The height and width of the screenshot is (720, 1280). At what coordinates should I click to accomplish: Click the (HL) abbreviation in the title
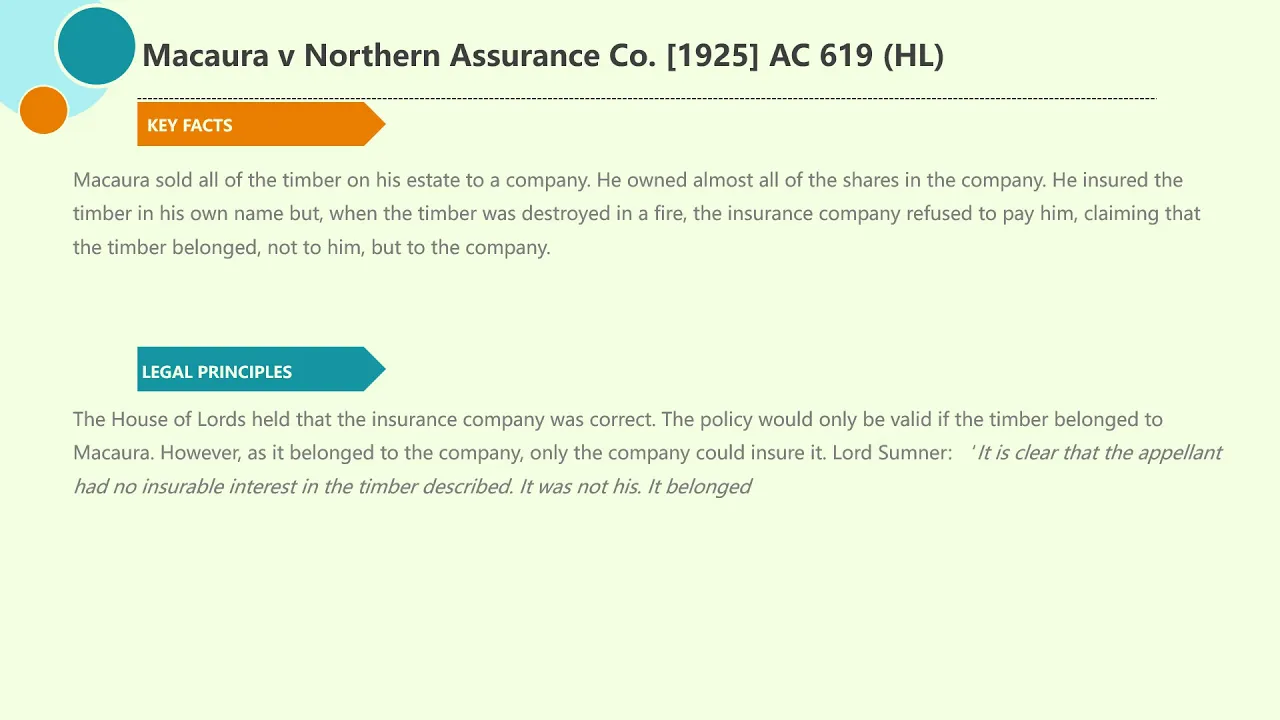pyautogui.click(x=913, y=55)
